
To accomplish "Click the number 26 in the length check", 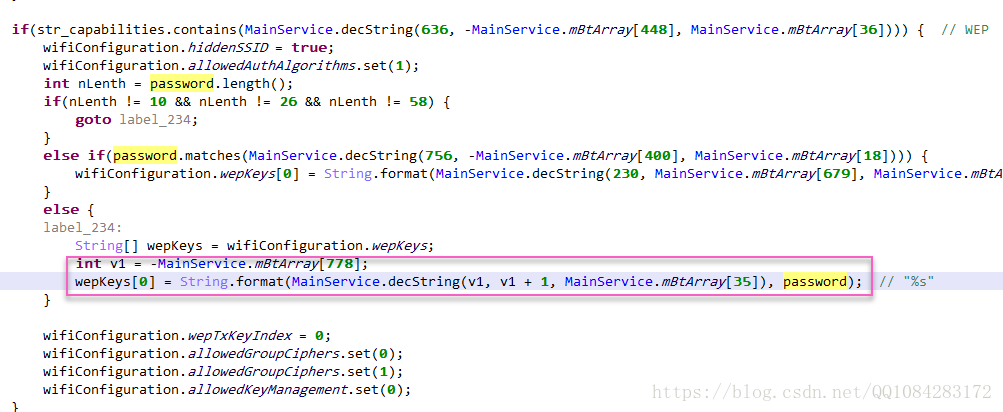I will point(288,101).
